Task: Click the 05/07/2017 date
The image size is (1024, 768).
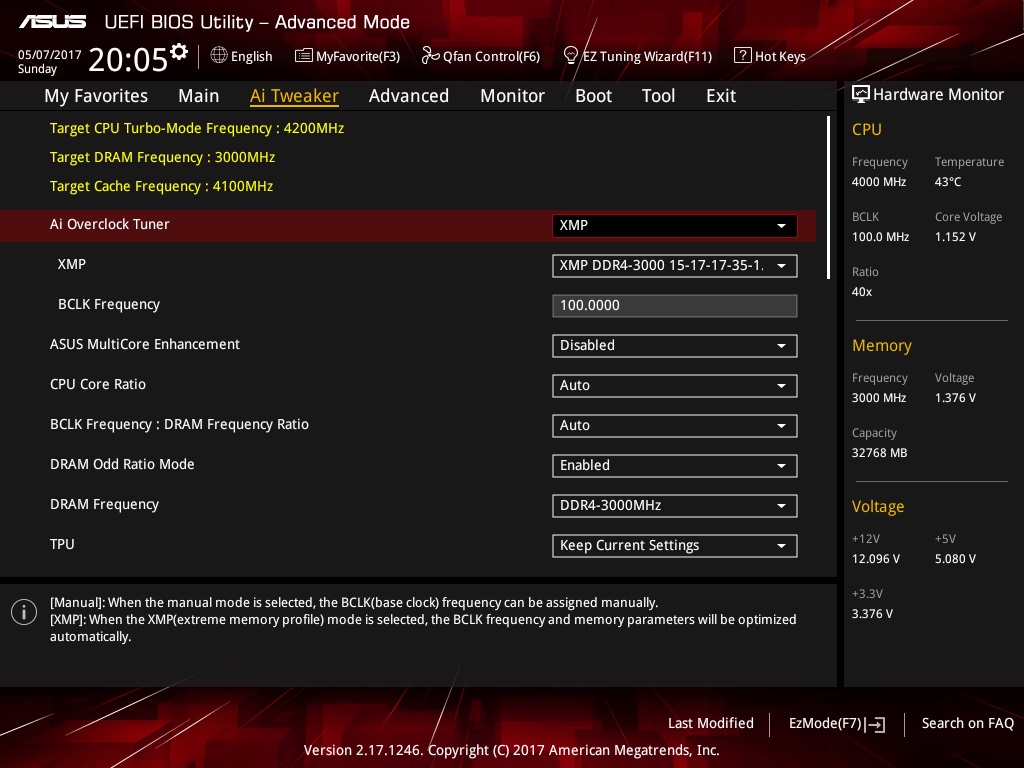Action: coord(50,55)
